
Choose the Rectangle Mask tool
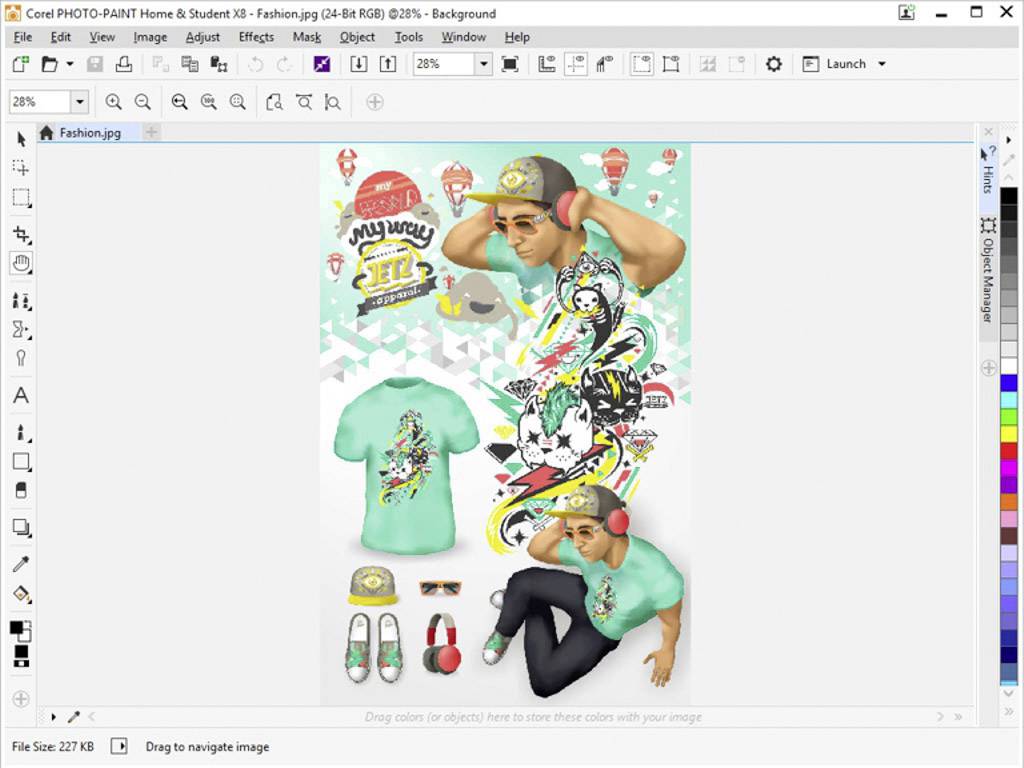tap(21, 197)
